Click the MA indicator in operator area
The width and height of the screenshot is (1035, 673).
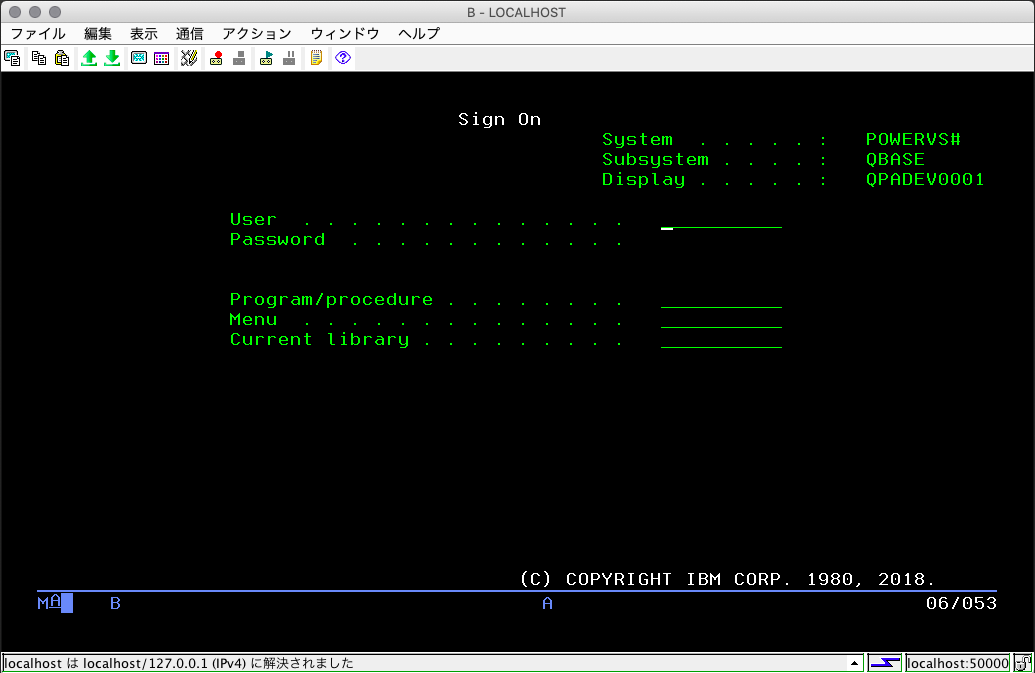coord(50,602)
